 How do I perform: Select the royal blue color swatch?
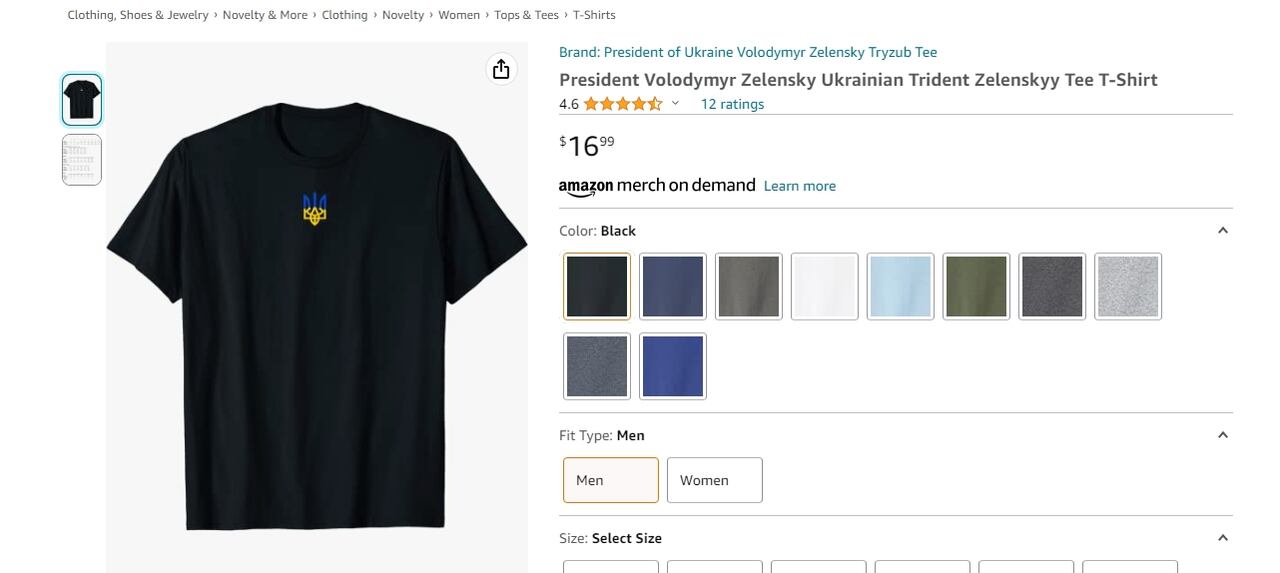(673, 366)
